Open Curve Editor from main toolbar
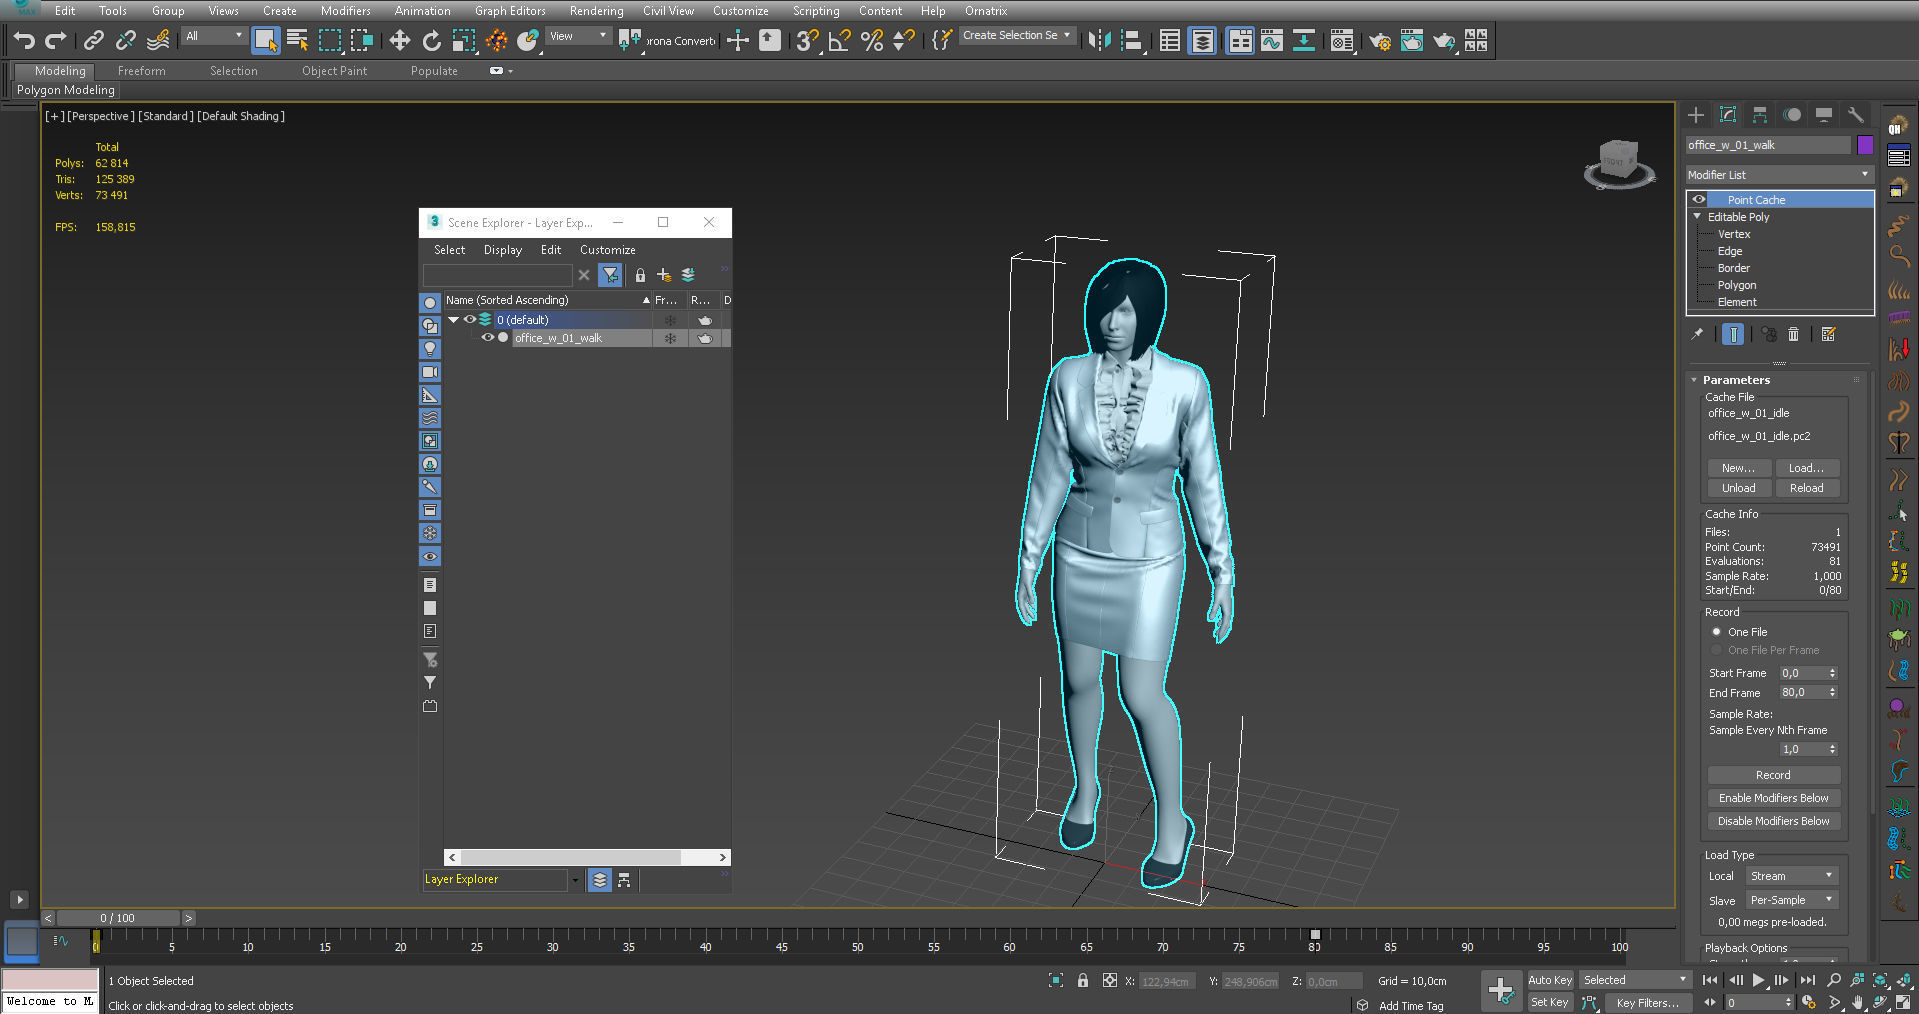The height and width of the screenshot is (1014, 1919). click(x=1272, y=40)
